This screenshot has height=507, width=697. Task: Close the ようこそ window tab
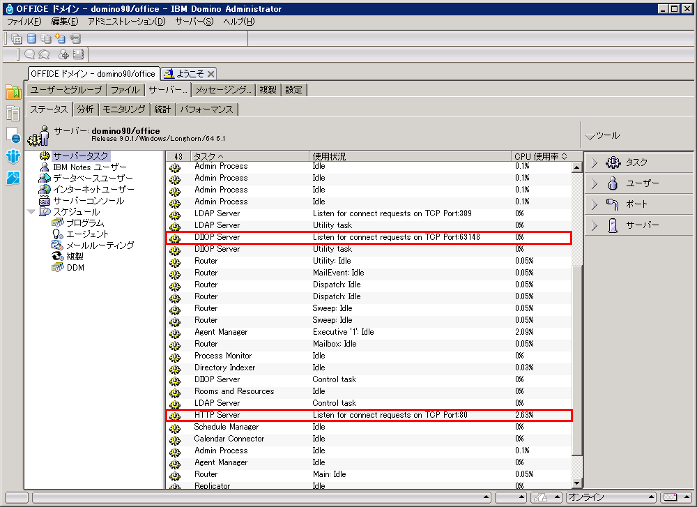tap(211, 74)
